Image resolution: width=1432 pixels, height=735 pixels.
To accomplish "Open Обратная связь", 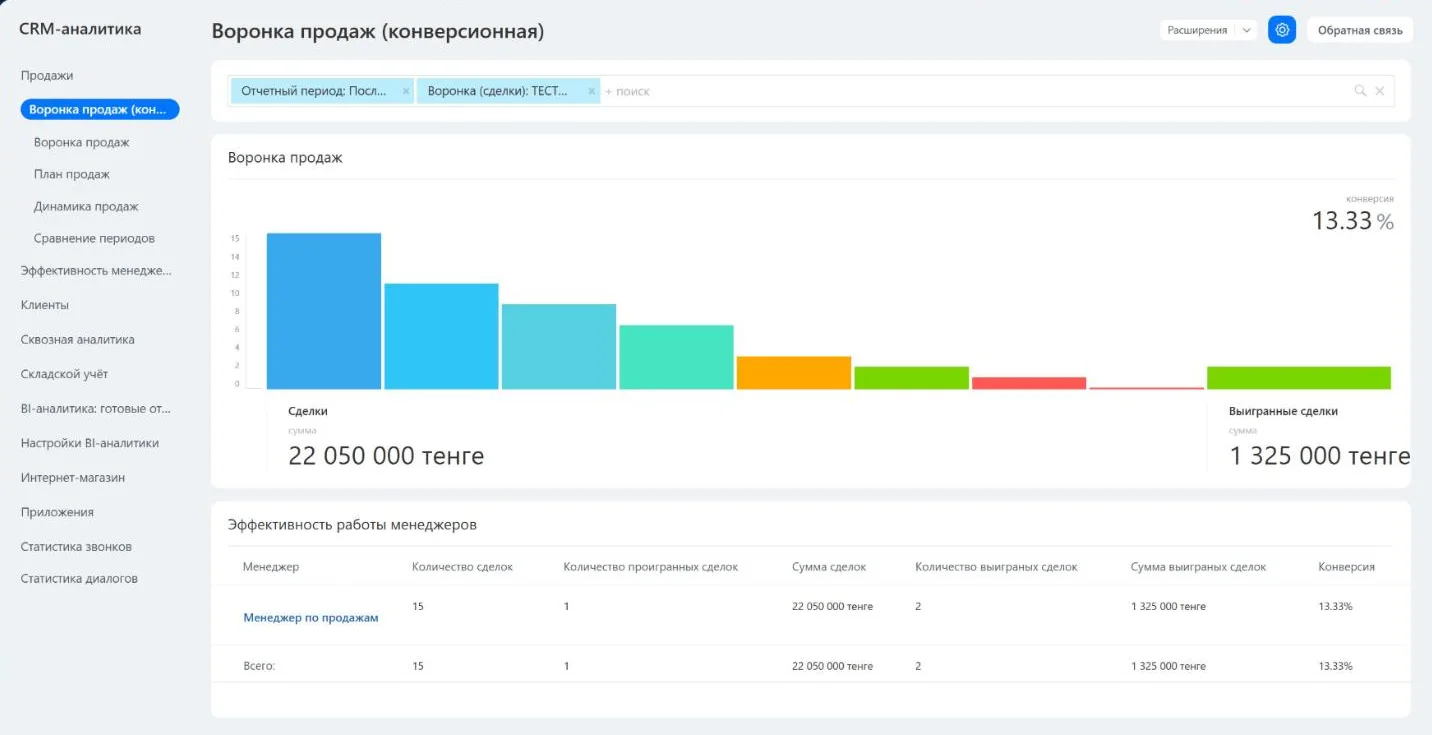I will 1360,30.
